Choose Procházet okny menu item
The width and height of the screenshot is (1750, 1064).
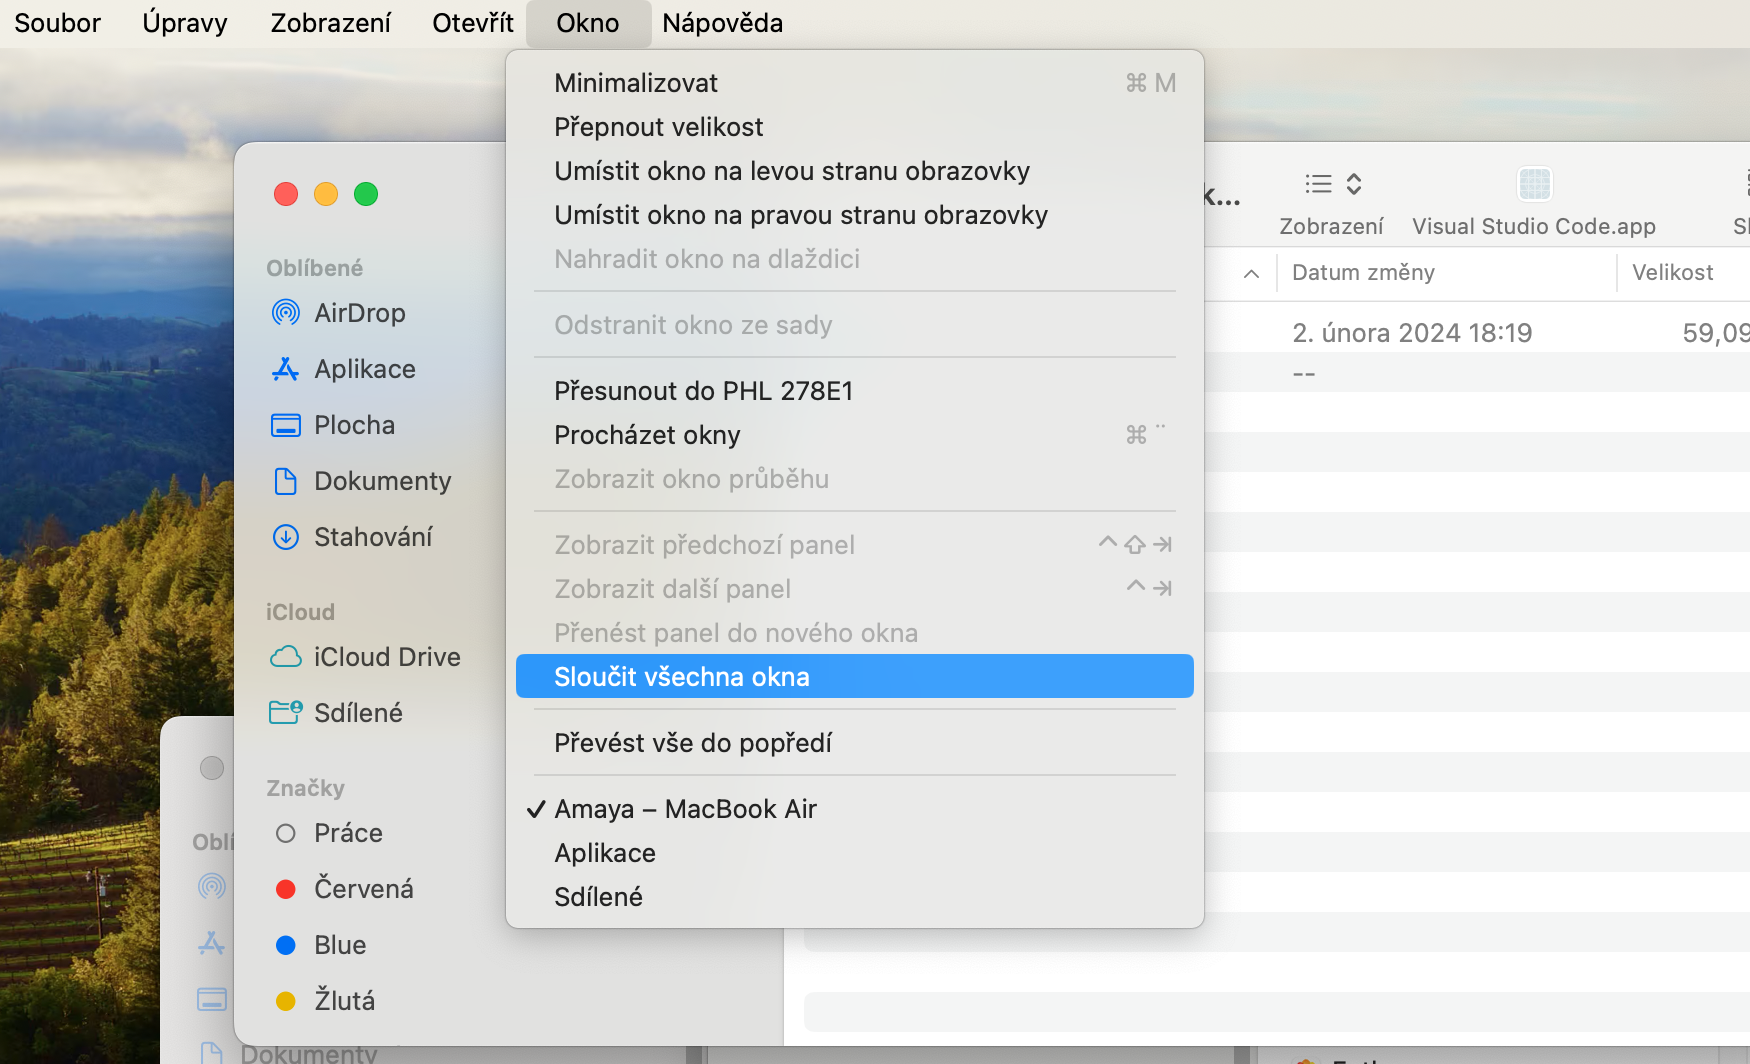[x=855, y=435]
